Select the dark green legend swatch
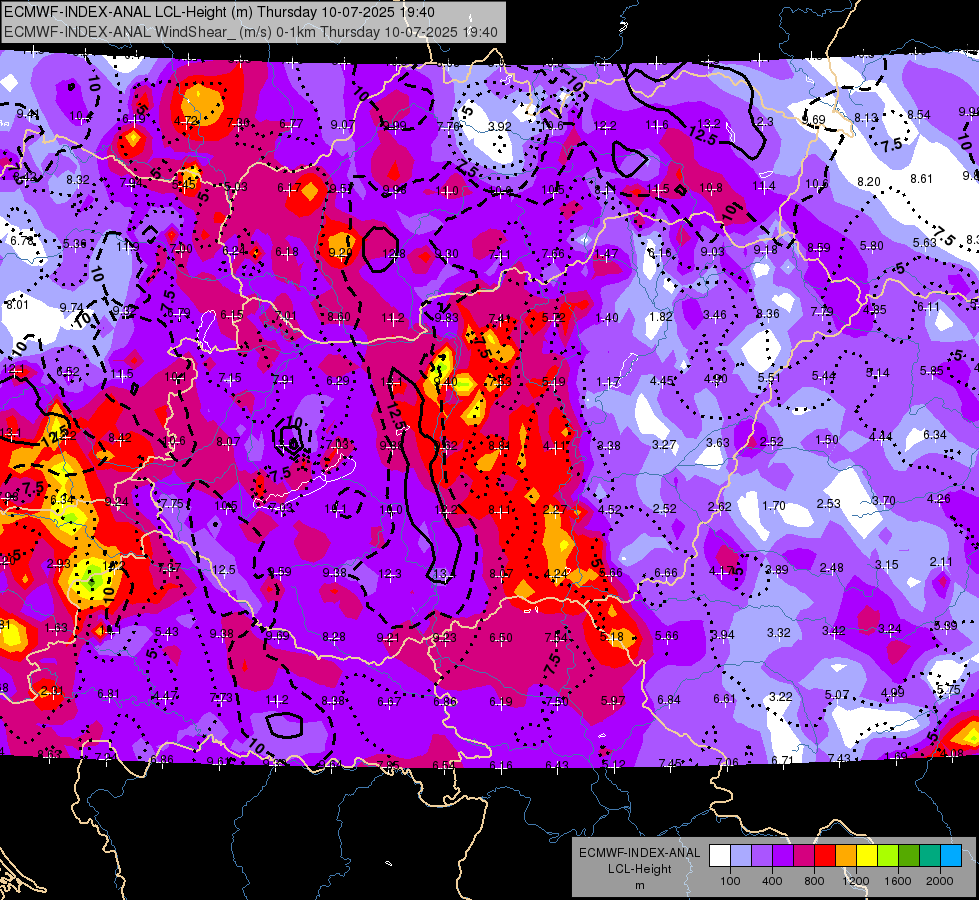Screen dimensions: 979x900 point(909,855)
